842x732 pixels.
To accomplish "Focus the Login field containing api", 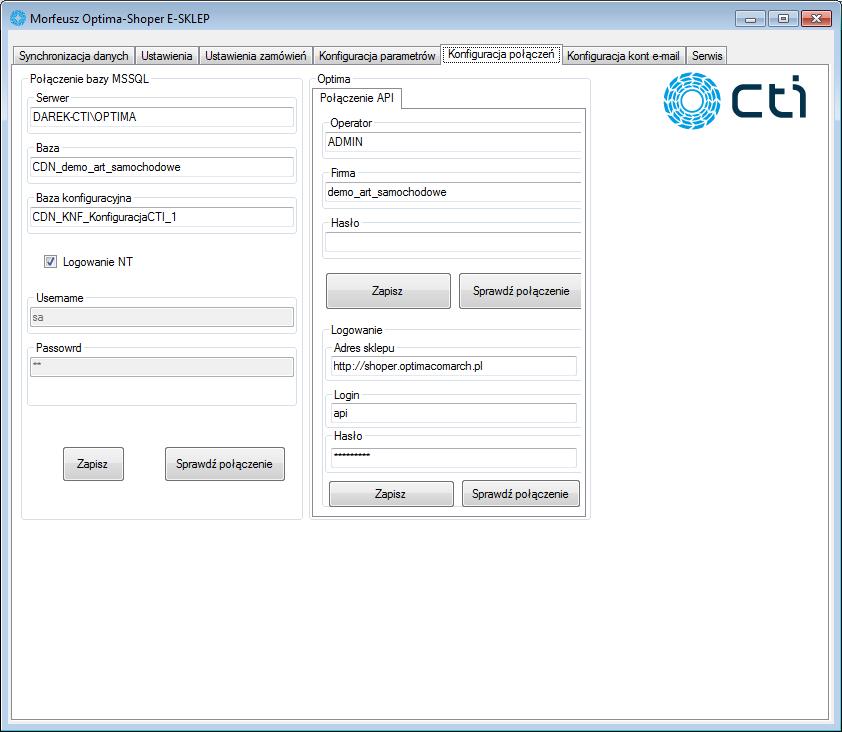I will pyautogui.click(x=454, y=413).
